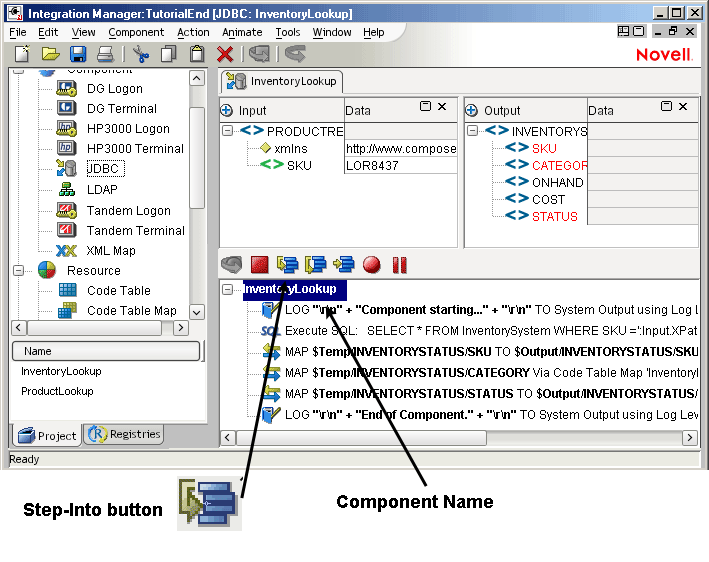
Task: Switch to the Project tab
Action: (x=47, y=435)
